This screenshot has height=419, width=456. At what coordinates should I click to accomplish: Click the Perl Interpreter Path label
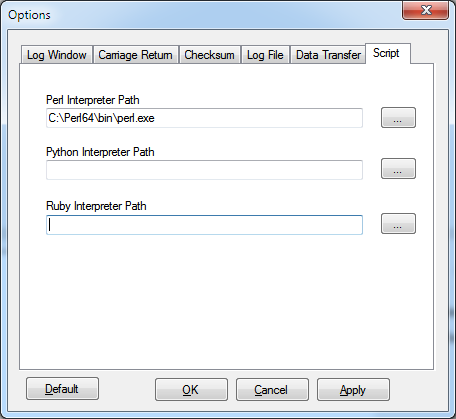(x=93, y=100)
